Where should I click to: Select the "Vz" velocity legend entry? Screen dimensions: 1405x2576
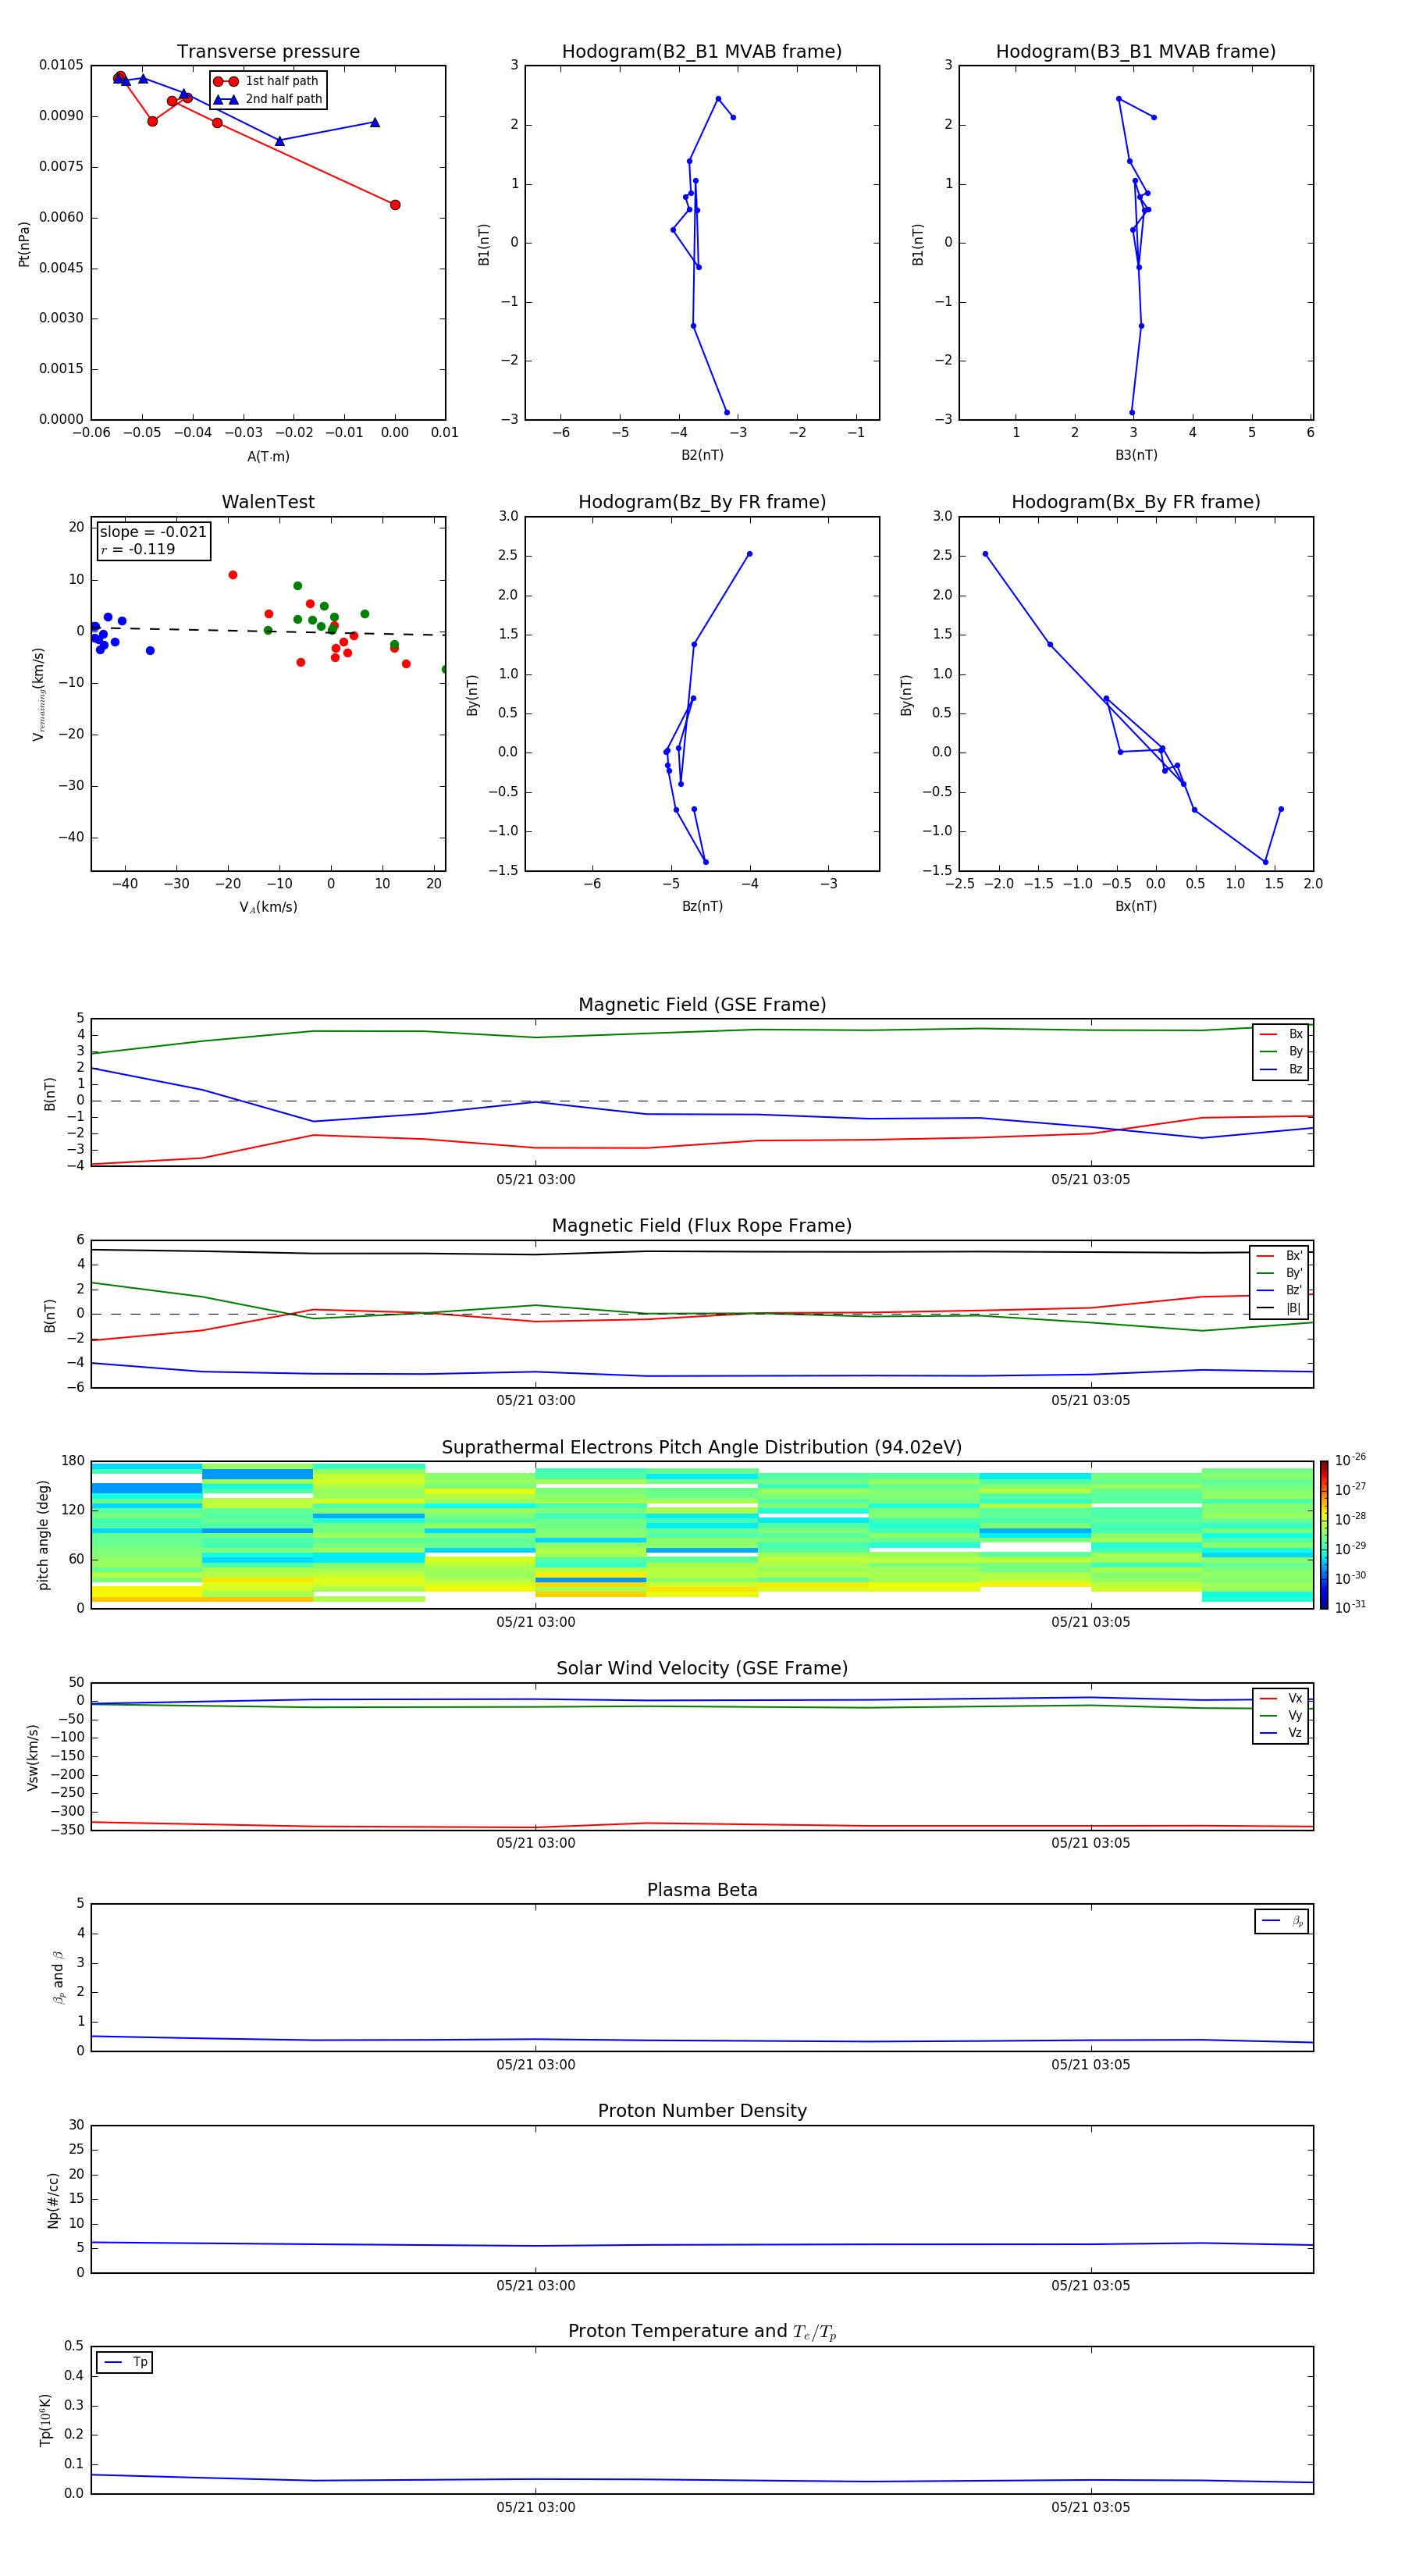coord(1281,1733)
